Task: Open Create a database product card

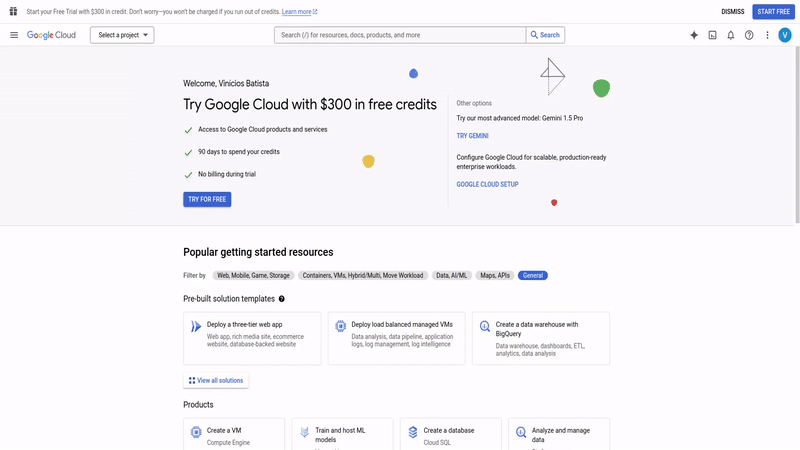Action: pyautogui.click(x=451, y=434)
